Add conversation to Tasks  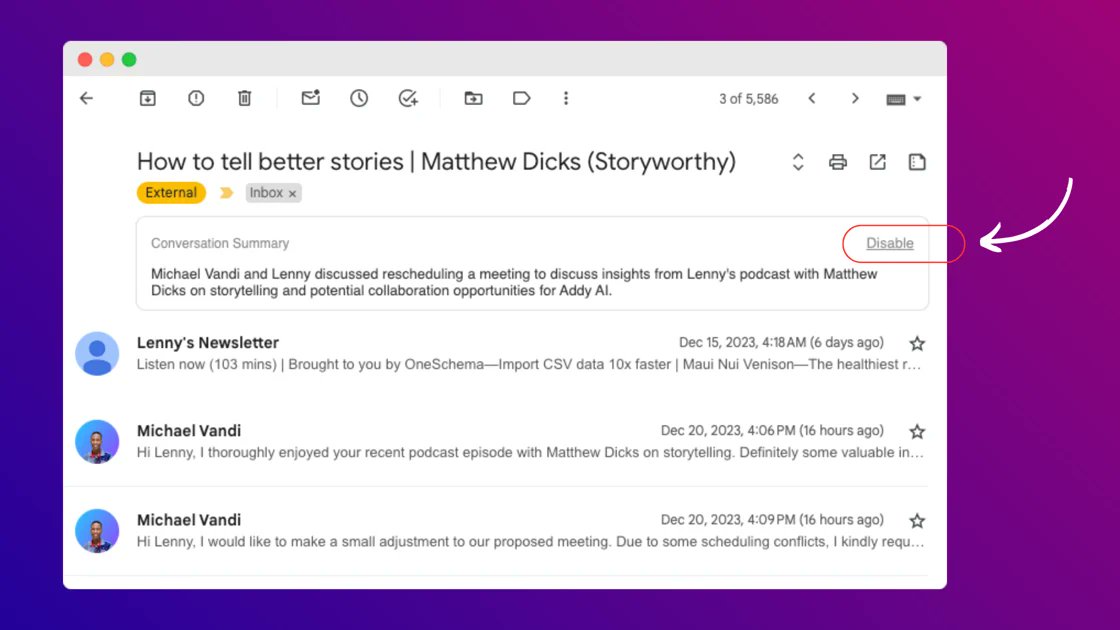coord(408,99)
